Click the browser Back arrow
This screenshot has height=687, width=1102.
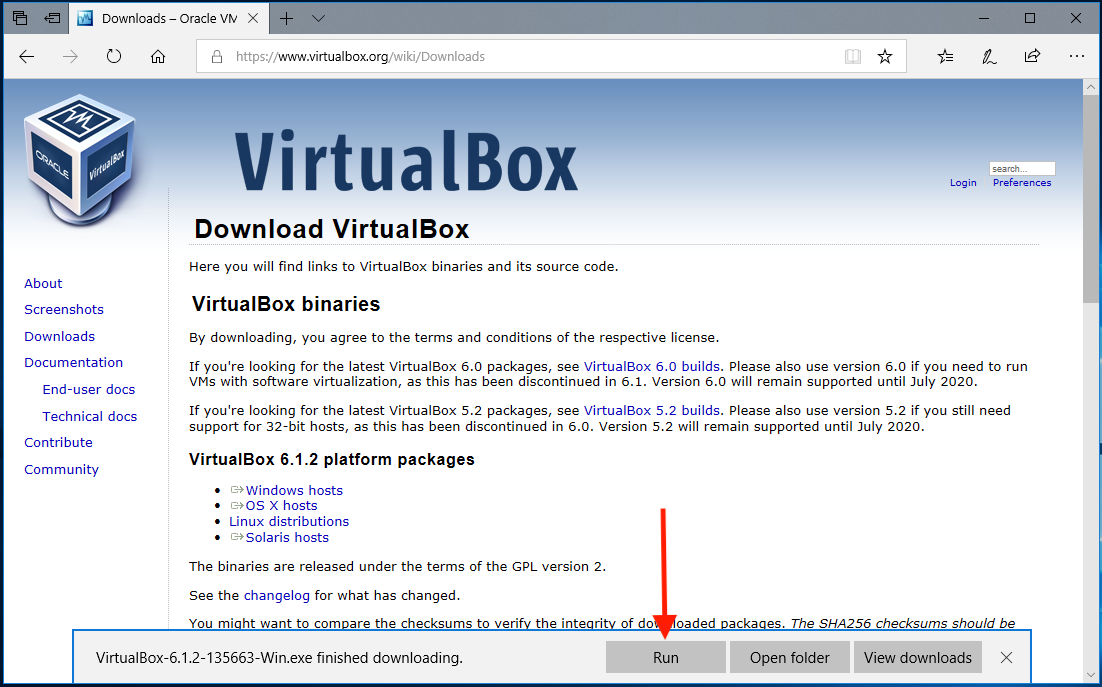point(27,57)
